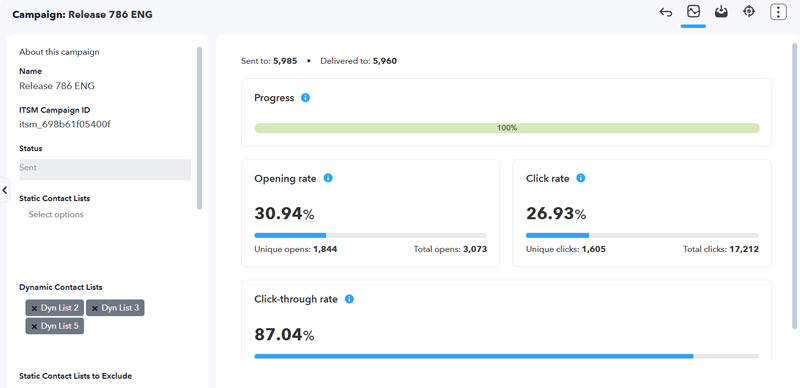Remove Dyn List 3 tag

pyautogui.click(x=94, y=308)
